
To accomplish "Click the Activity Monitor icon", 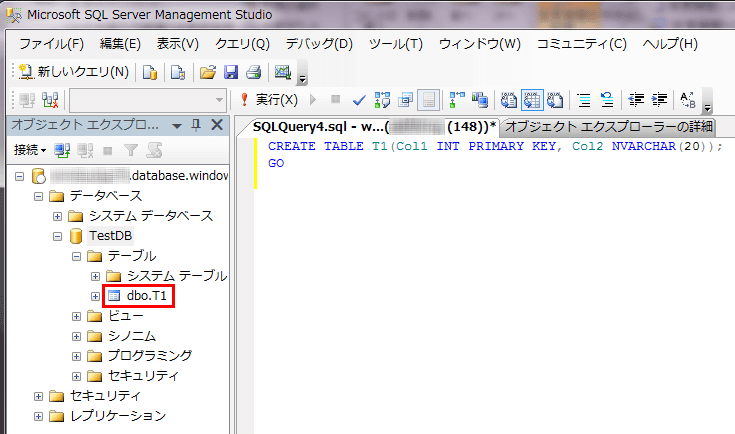I will tap(283, 72).
